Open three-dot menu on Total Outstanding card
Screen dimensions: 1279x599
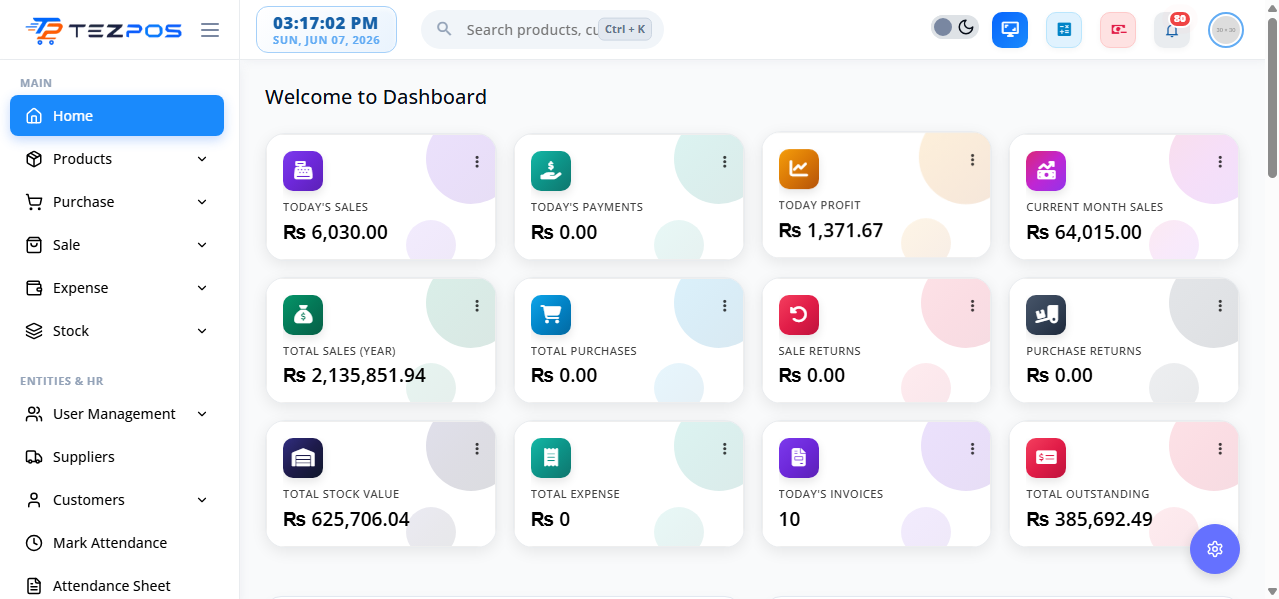1220,449
